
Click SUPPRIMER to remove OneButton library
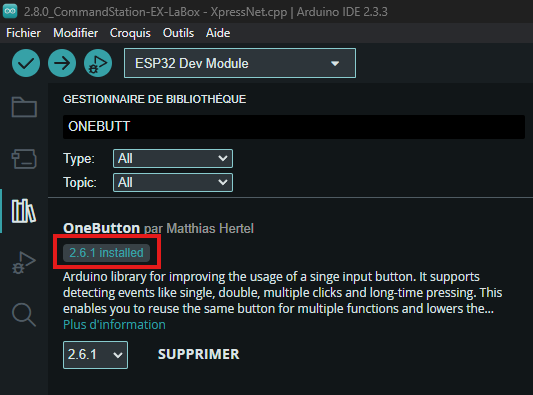coord(199,354)
